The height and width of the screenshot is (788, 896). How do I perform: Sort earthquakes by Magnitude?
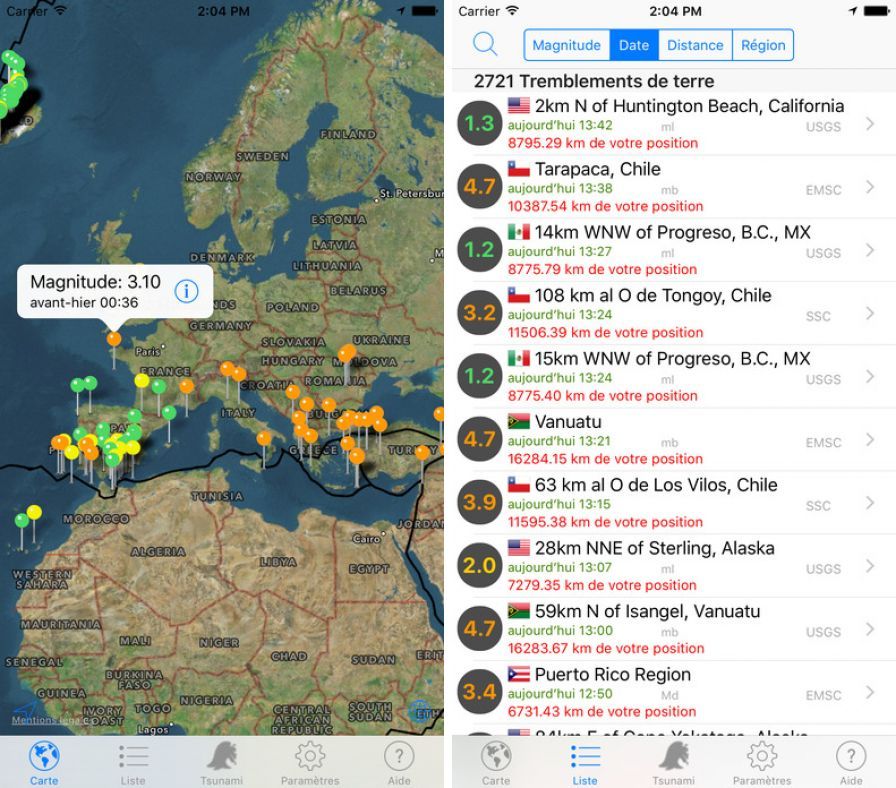(566, 45)
